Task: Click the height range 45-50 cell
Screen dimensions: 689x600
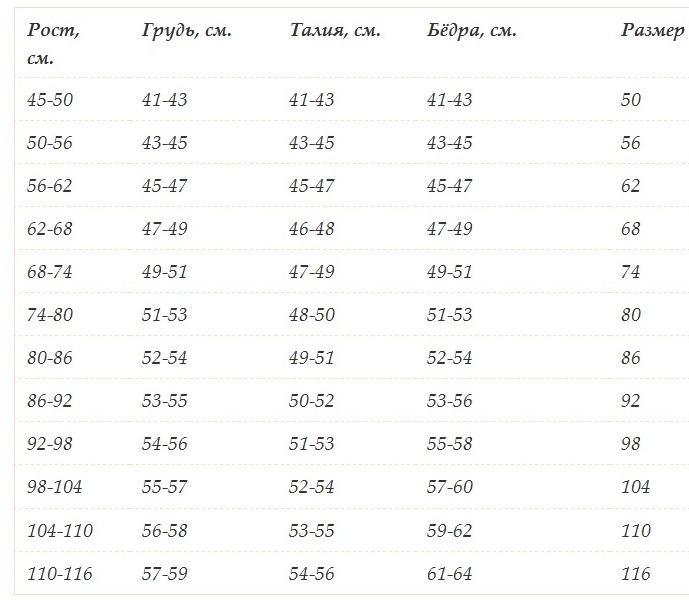Action: (50, 100)
